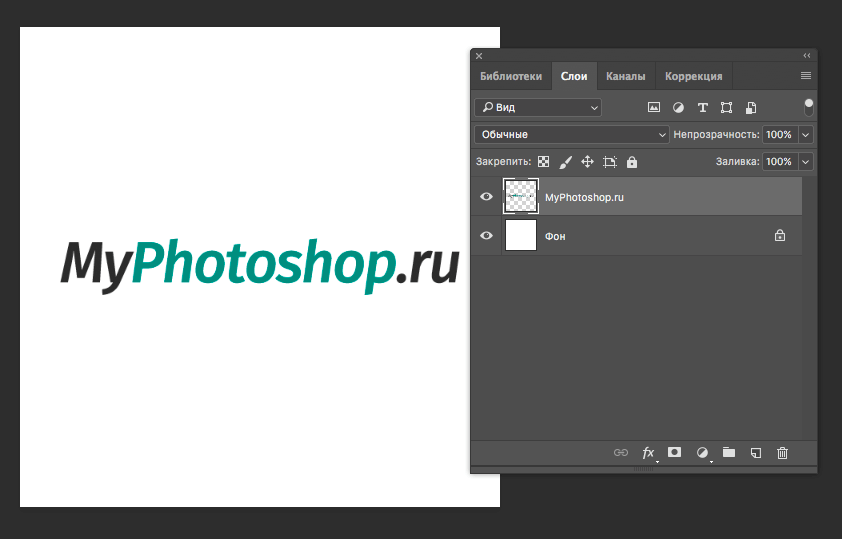Click link layers chain icon
Screen dimensions: 842x539
coord(621,453)
